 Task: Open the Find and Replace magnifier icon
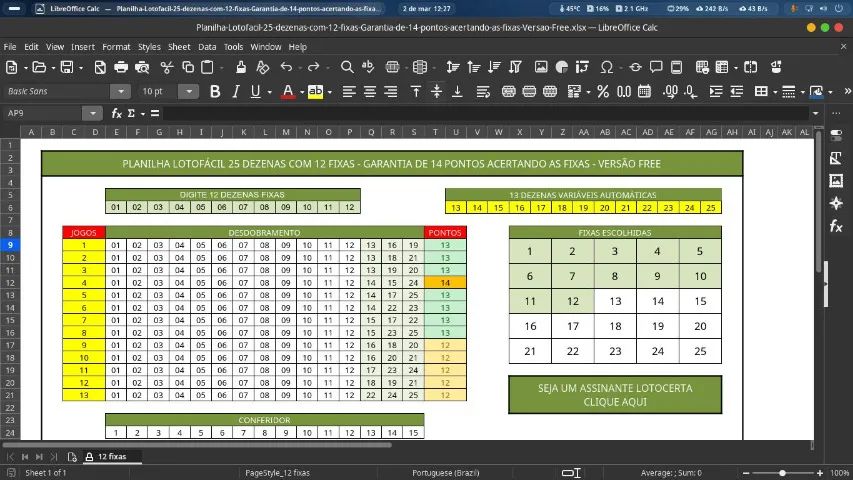click(x=347, y=67)
